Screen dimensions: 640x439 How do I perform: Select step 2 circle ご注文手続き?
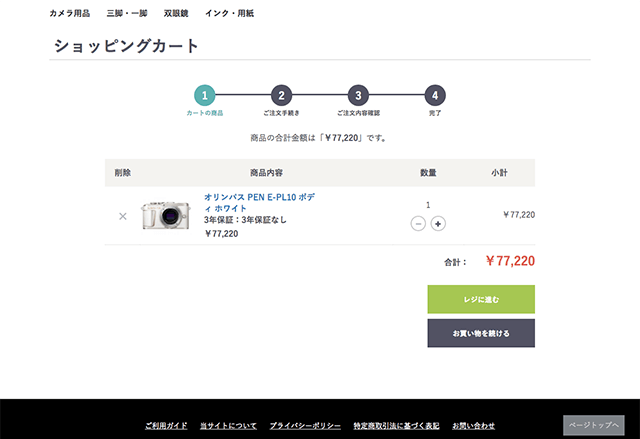281,95
